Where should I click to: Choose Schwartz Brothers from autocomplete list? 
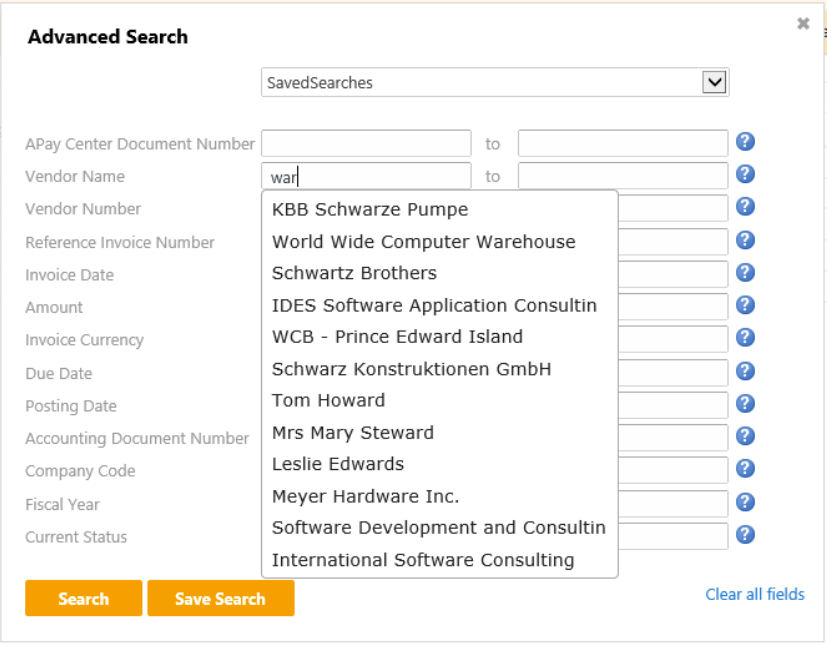[x=354, y=273]
